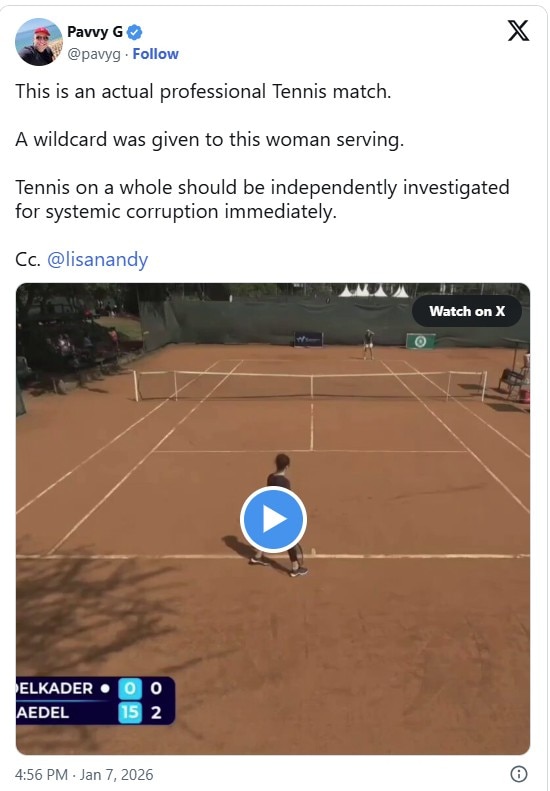Open the X logo link
This screenshot has width=550, height=791.
518,31
